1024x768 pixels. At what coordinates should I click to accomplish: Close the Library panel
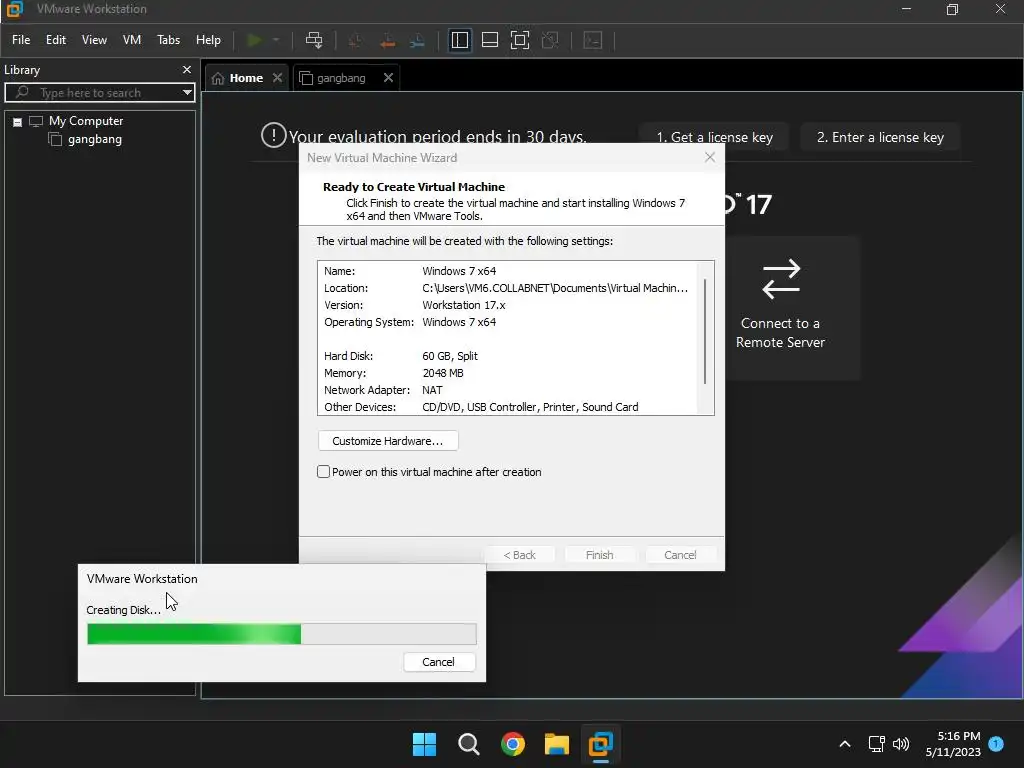[x=187, y=69]
